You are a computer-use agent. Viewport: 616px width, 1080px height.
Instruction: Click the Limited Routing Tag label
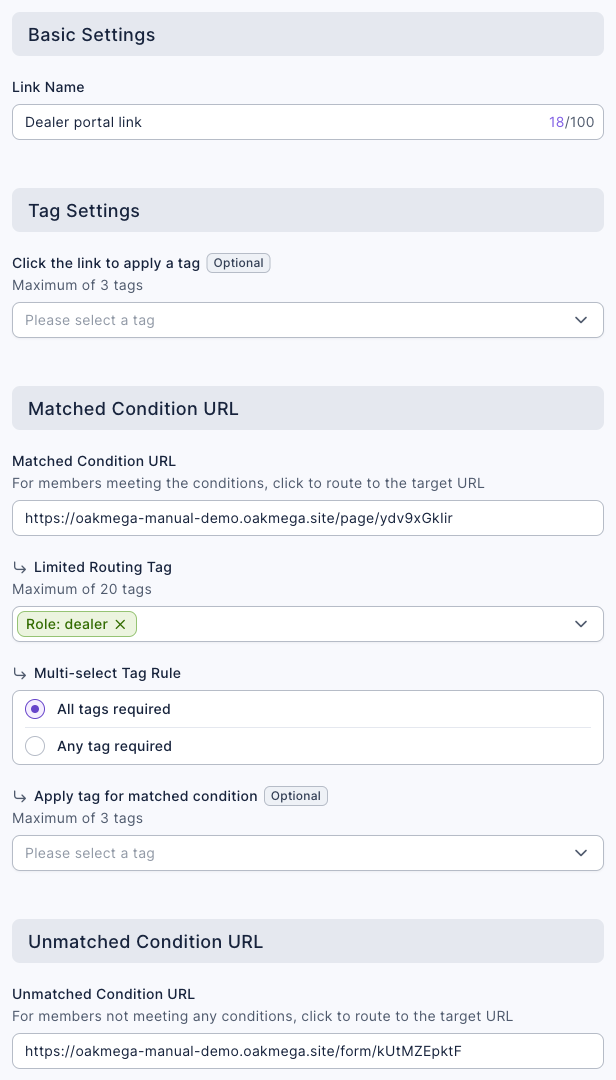[103, 568]
